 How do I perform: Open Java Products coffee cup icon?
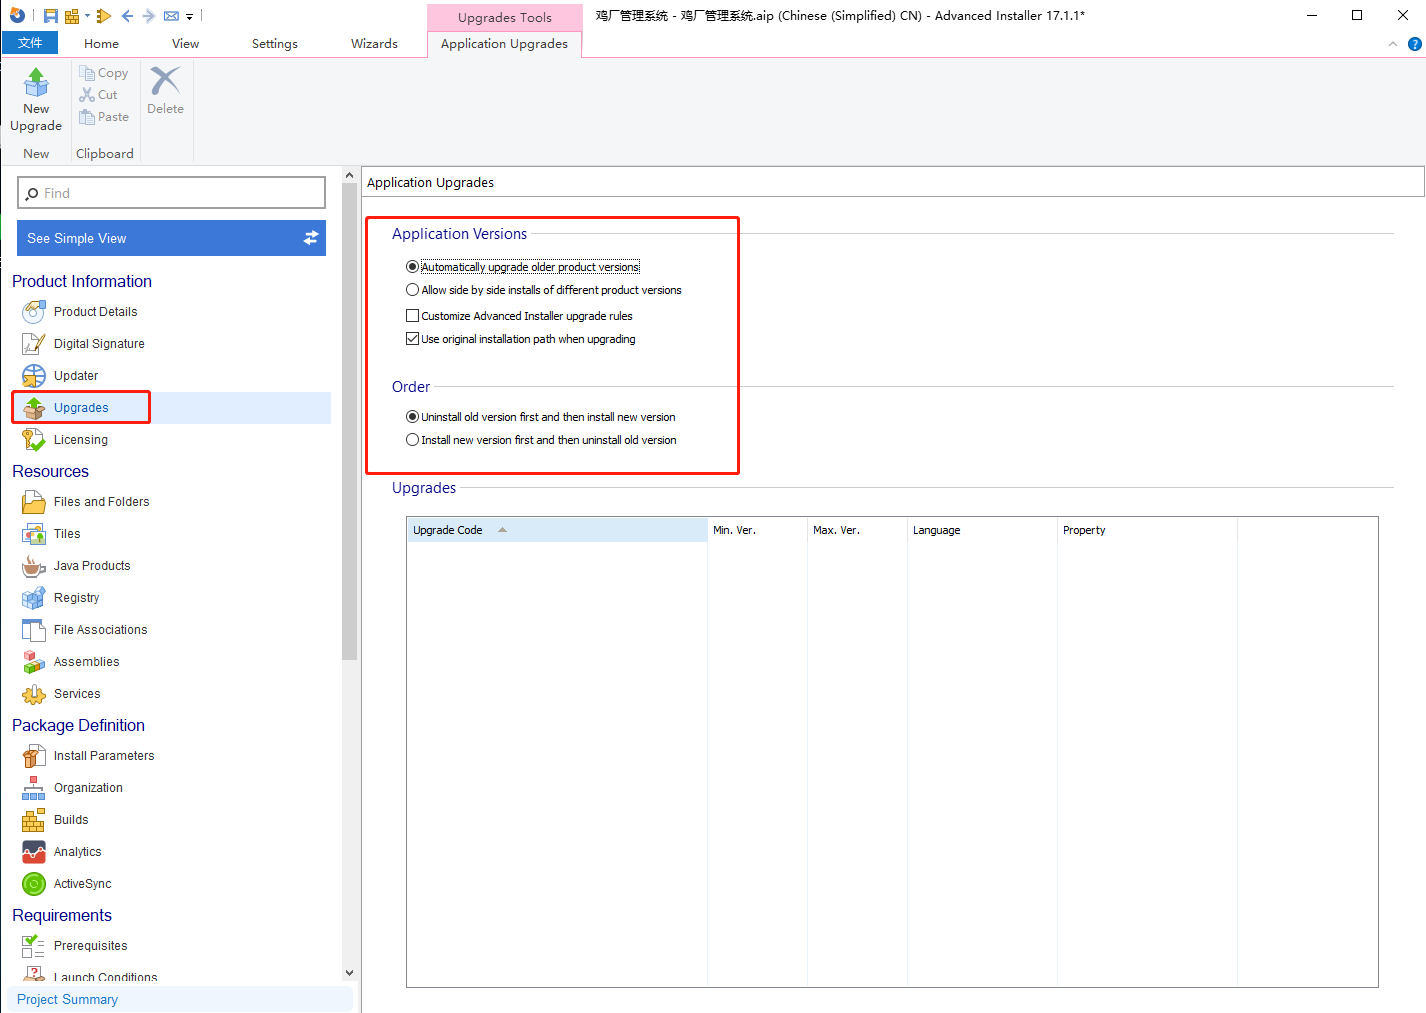(33, 566)
